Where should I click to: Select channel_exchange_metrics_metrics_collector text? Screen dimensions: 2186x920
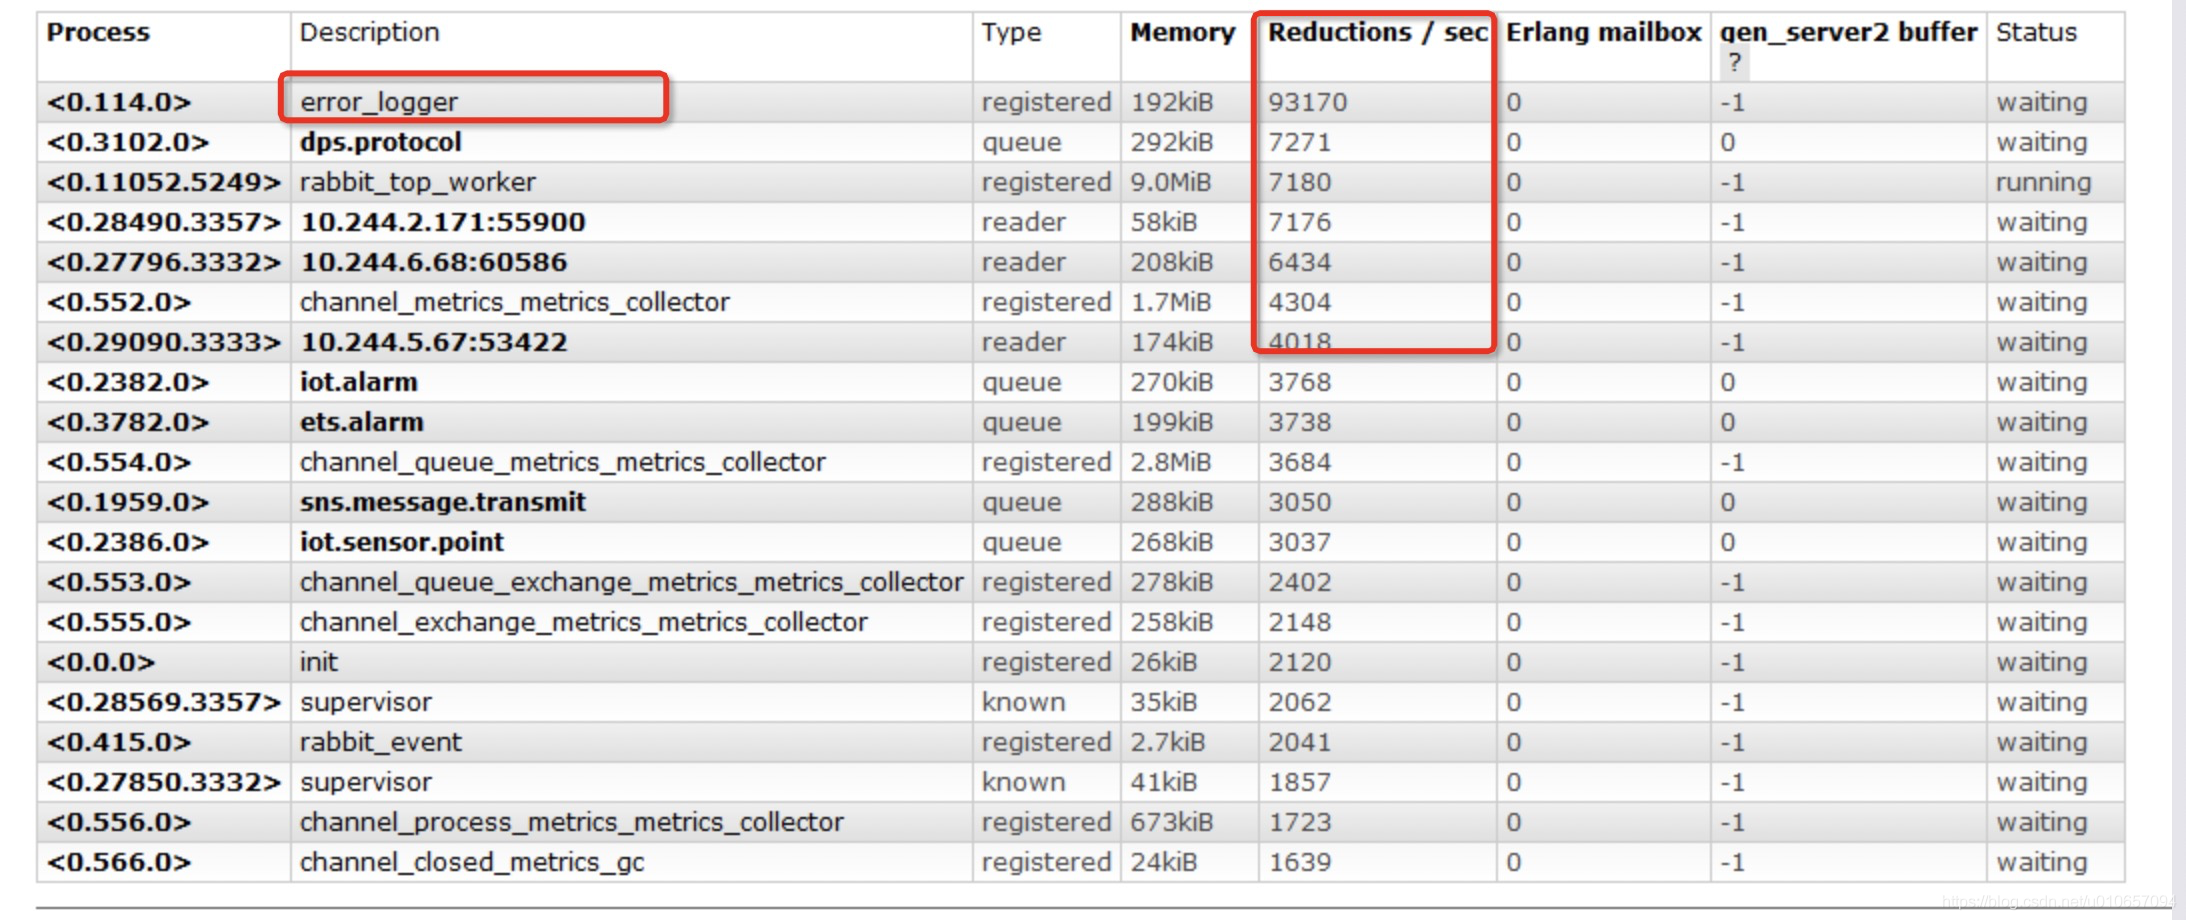pyautogui.click(x=584, y=622)
